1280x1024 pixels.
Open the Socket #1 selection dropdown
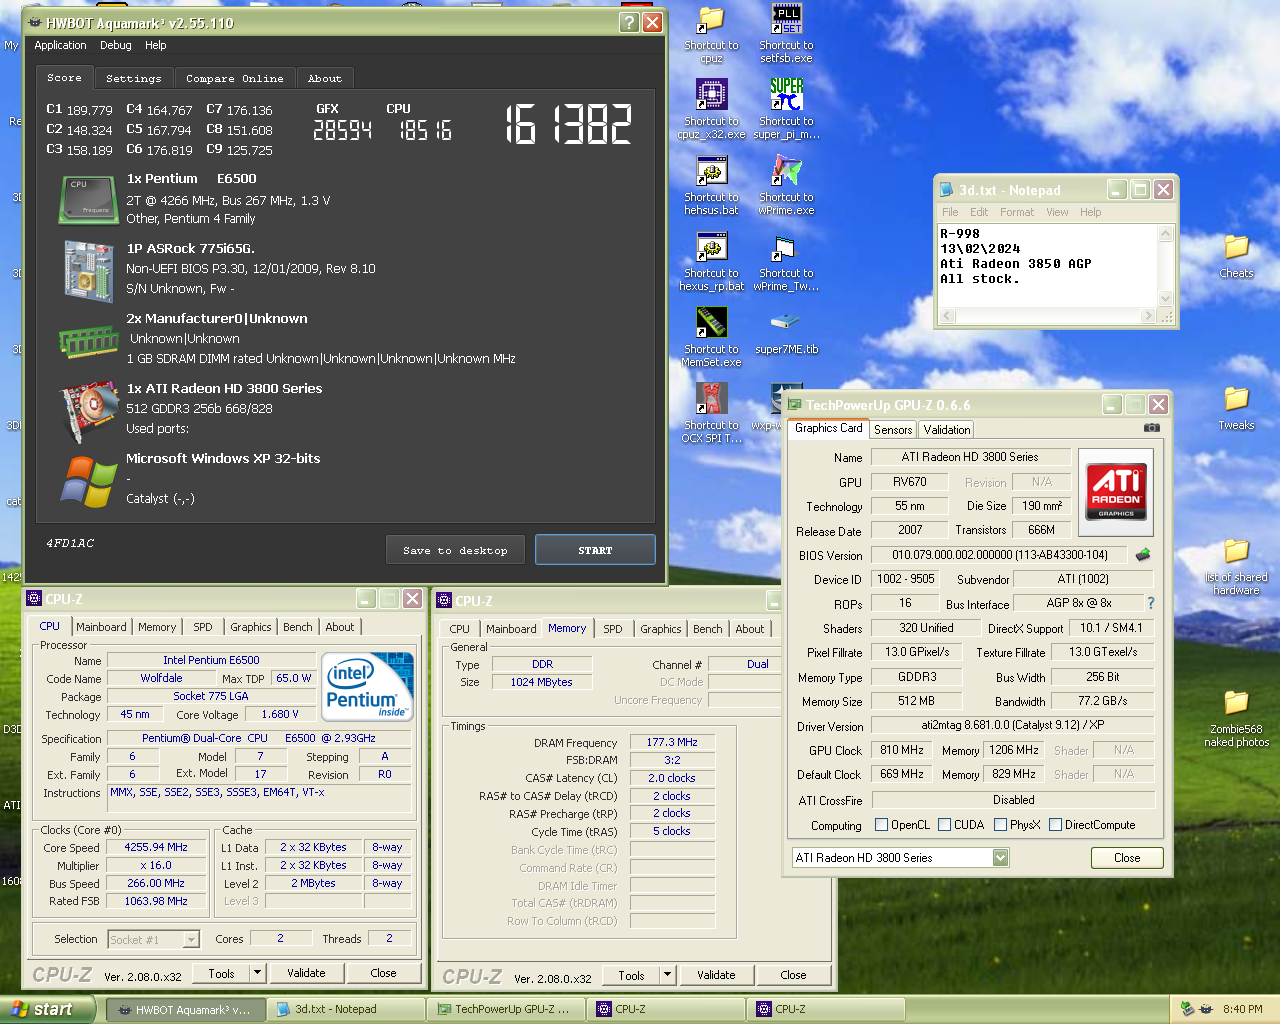click(191, 939)
